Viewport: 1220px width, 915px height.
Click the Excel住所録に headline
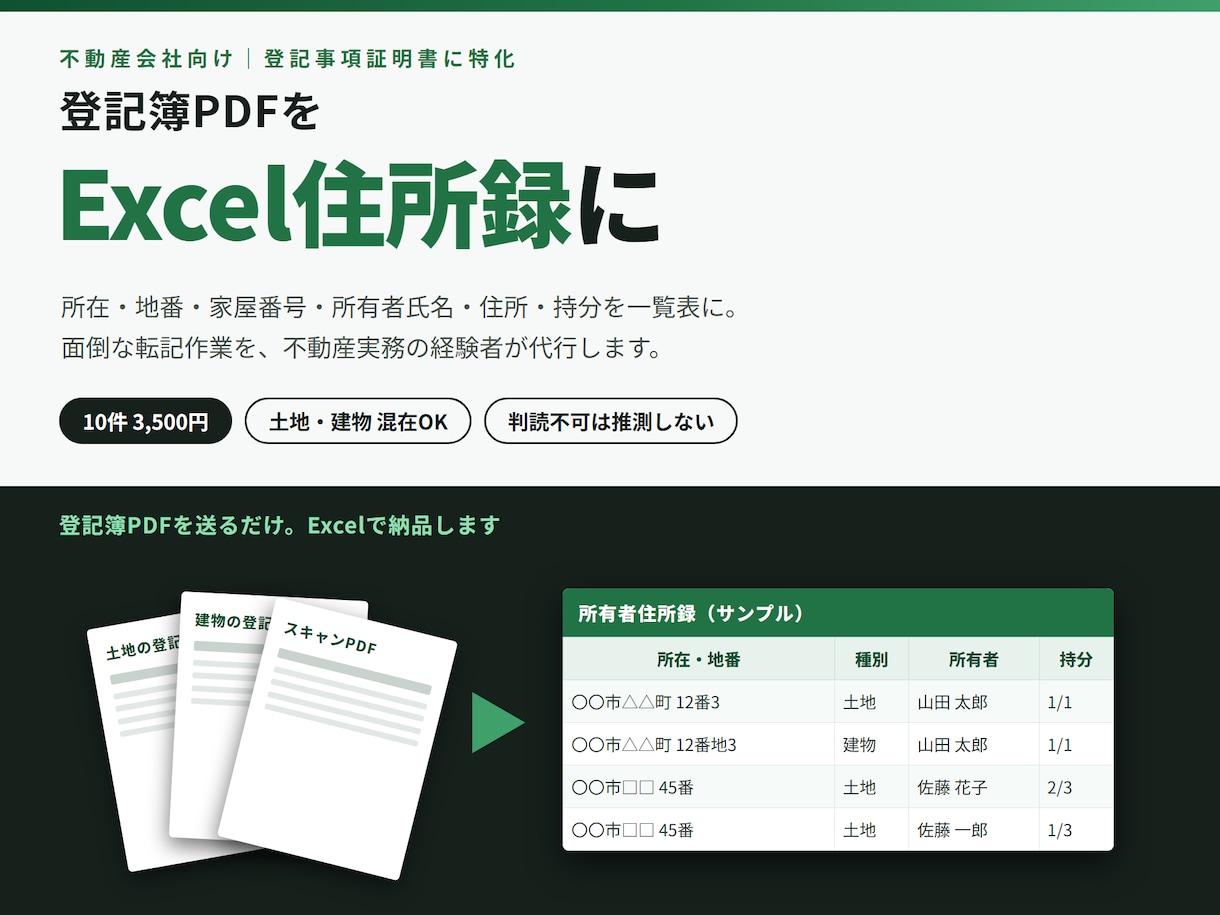click(360, 206)
